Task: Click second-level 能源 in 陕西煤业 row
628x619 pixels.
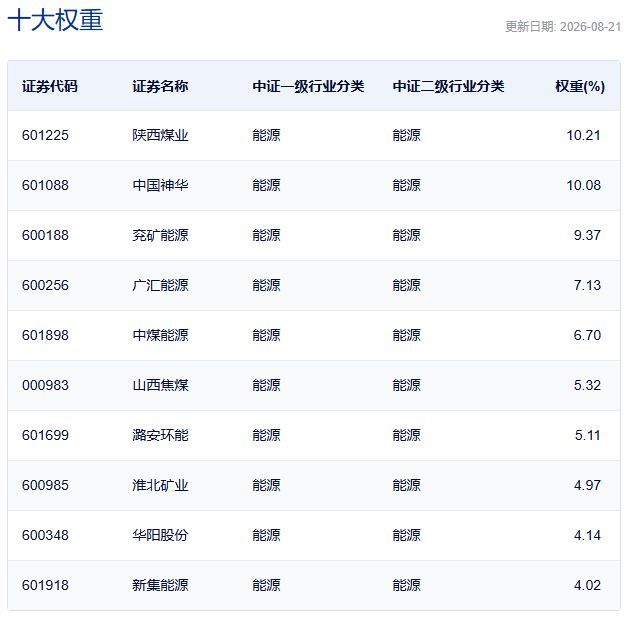Action: click(x=407, y=135)
